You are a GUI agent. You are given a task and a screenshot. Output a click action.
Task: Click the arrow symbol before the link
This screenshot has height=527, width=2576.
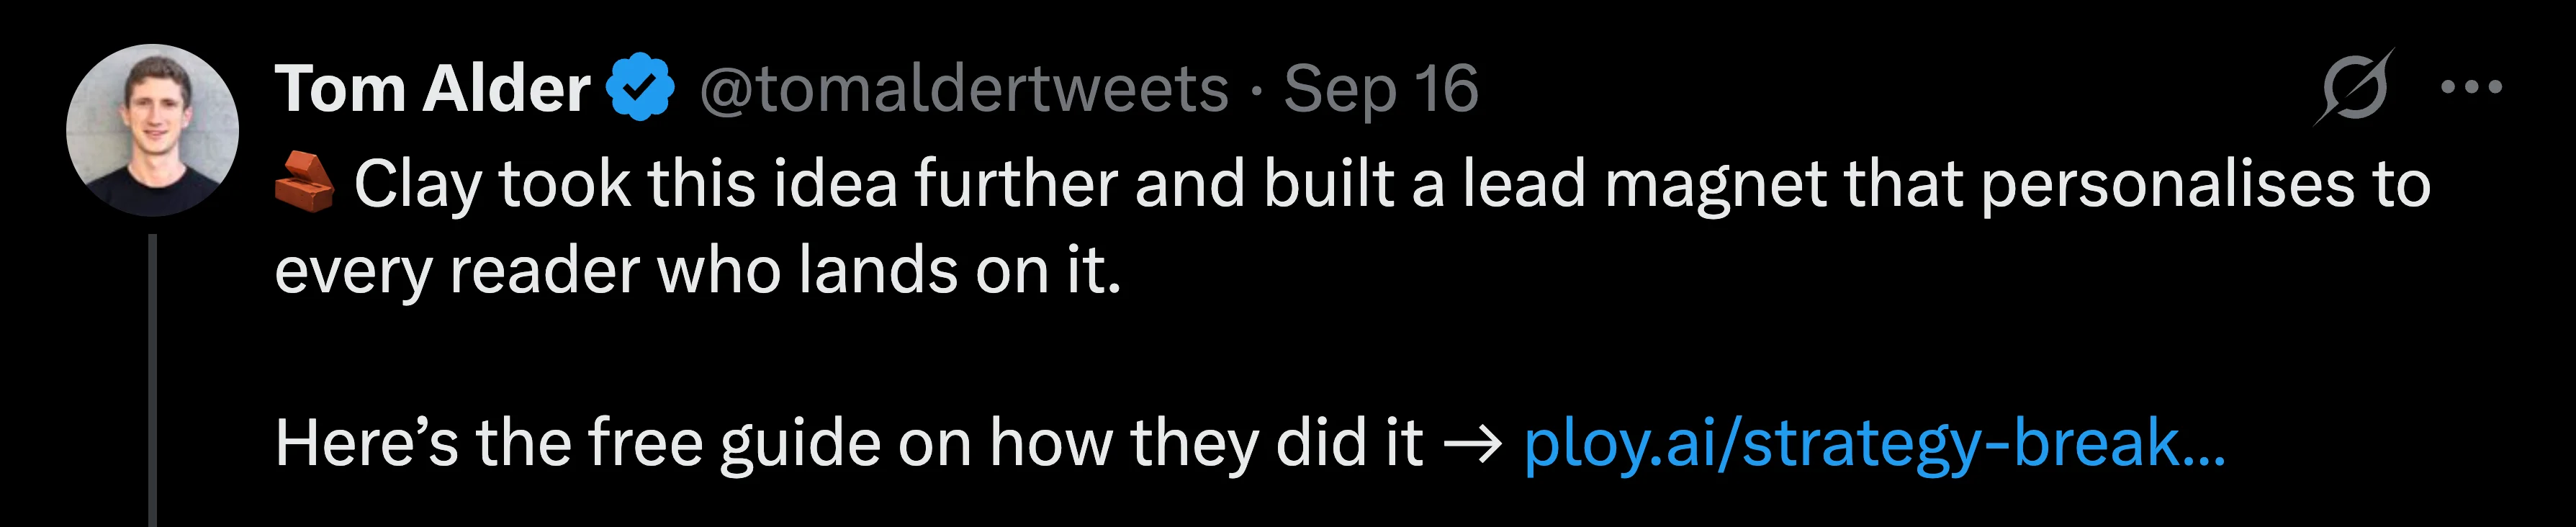(1474, 444)
